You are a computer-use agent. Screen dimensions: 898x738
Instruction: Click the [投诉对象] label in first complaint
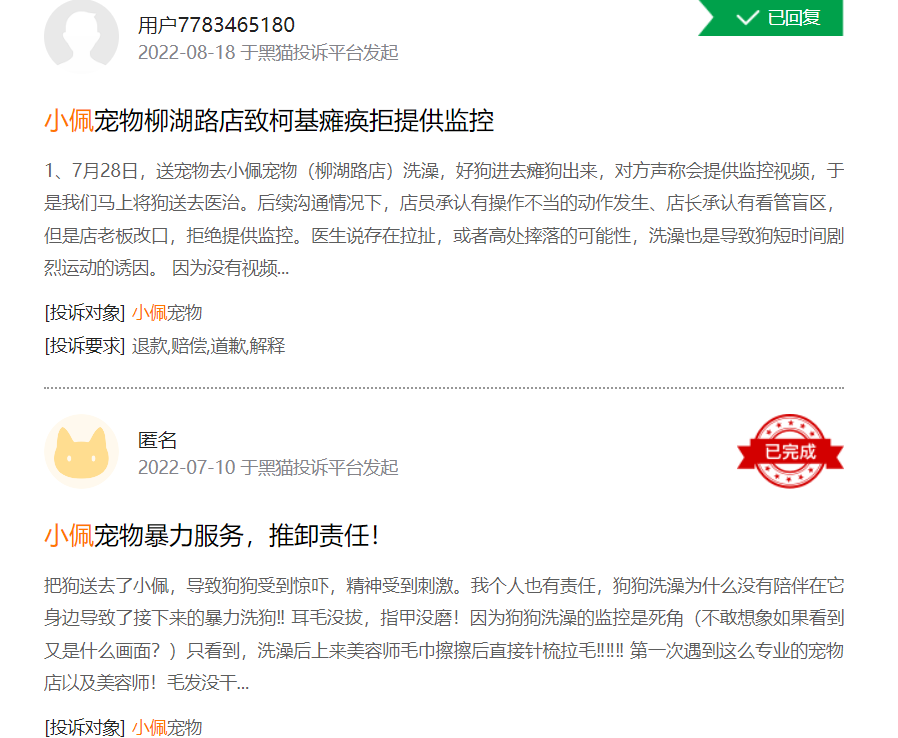(85, 313)
